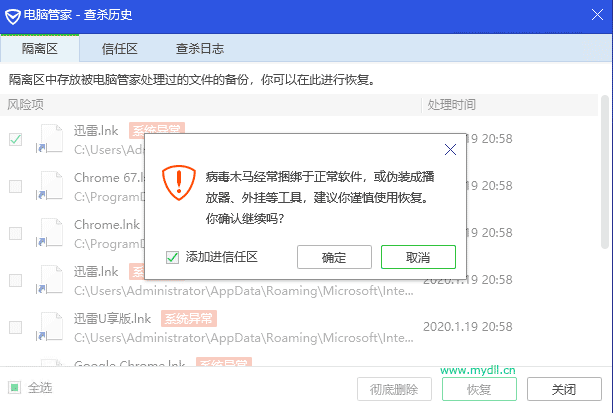613x413 pixels.
Task: Click the 风险项 column header
Action: [25, 104]
